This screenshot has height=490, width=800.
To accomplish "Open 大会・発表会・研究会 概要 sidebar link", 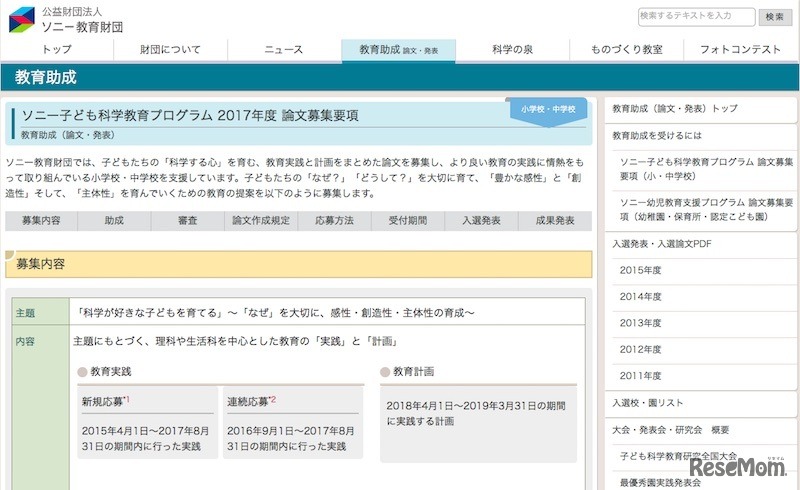I will pos(670,430).
